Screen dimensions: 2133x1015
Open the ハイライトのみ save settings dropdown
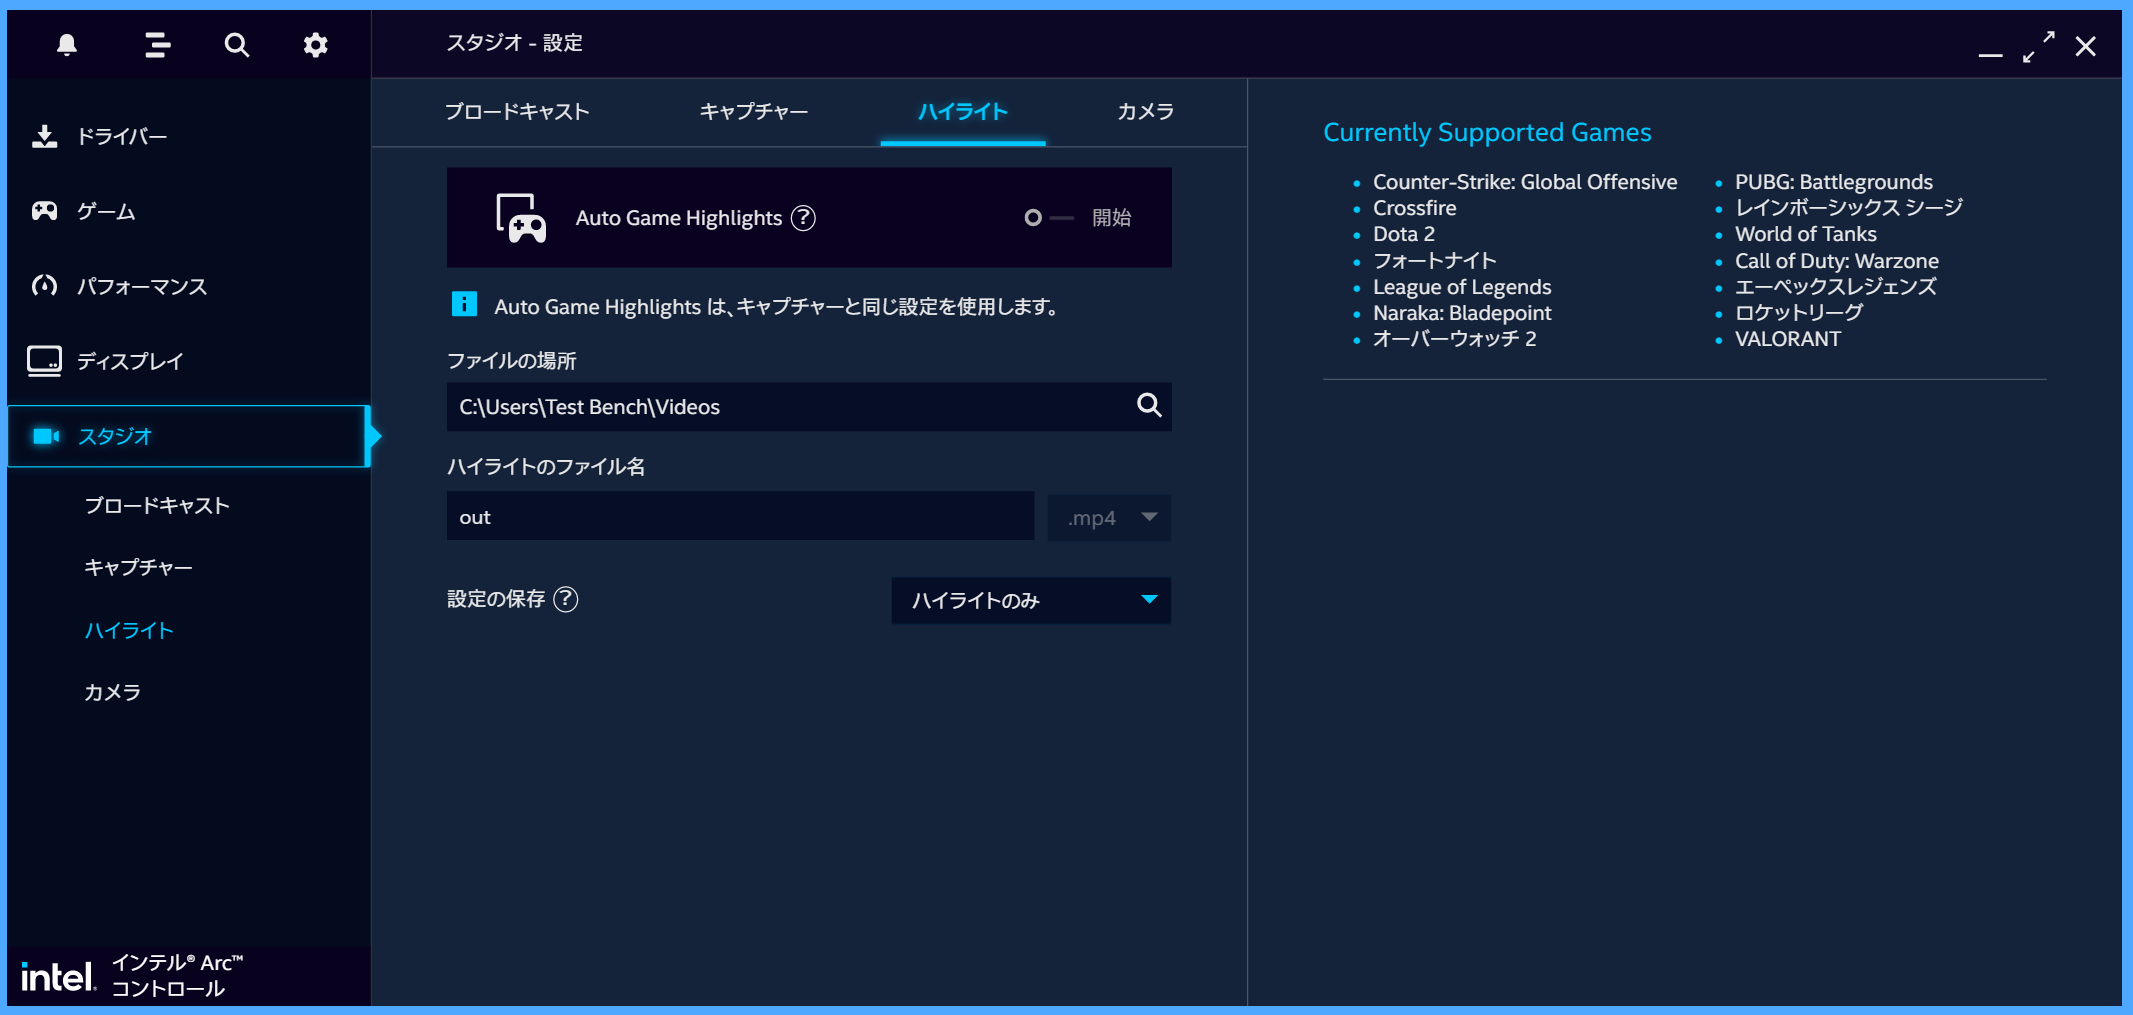[x=1031, y=600]
